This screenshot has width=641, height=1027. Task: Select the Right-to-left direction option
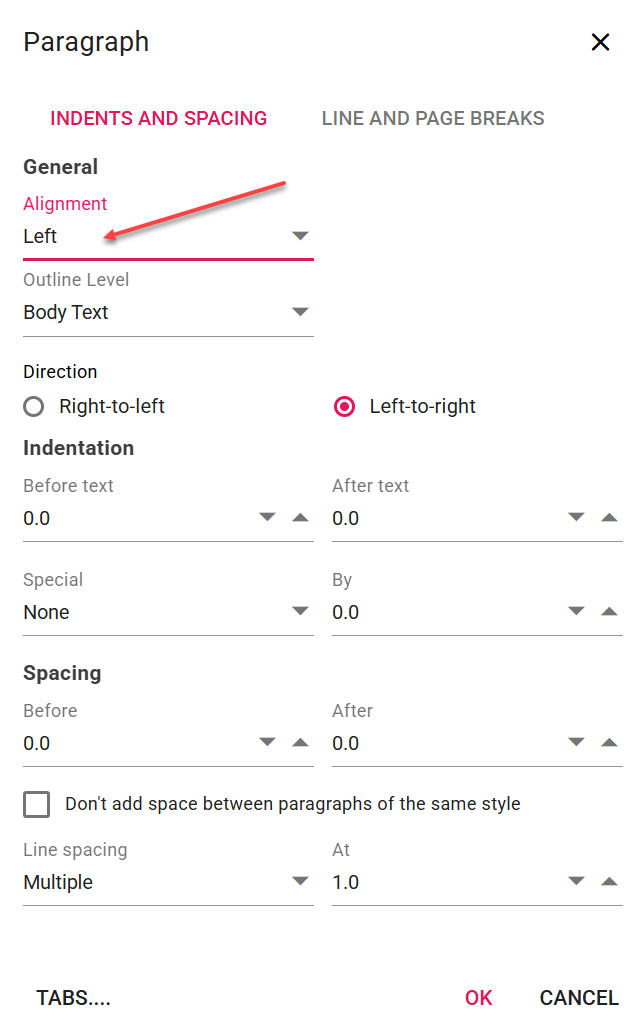[x=35, y=407]
